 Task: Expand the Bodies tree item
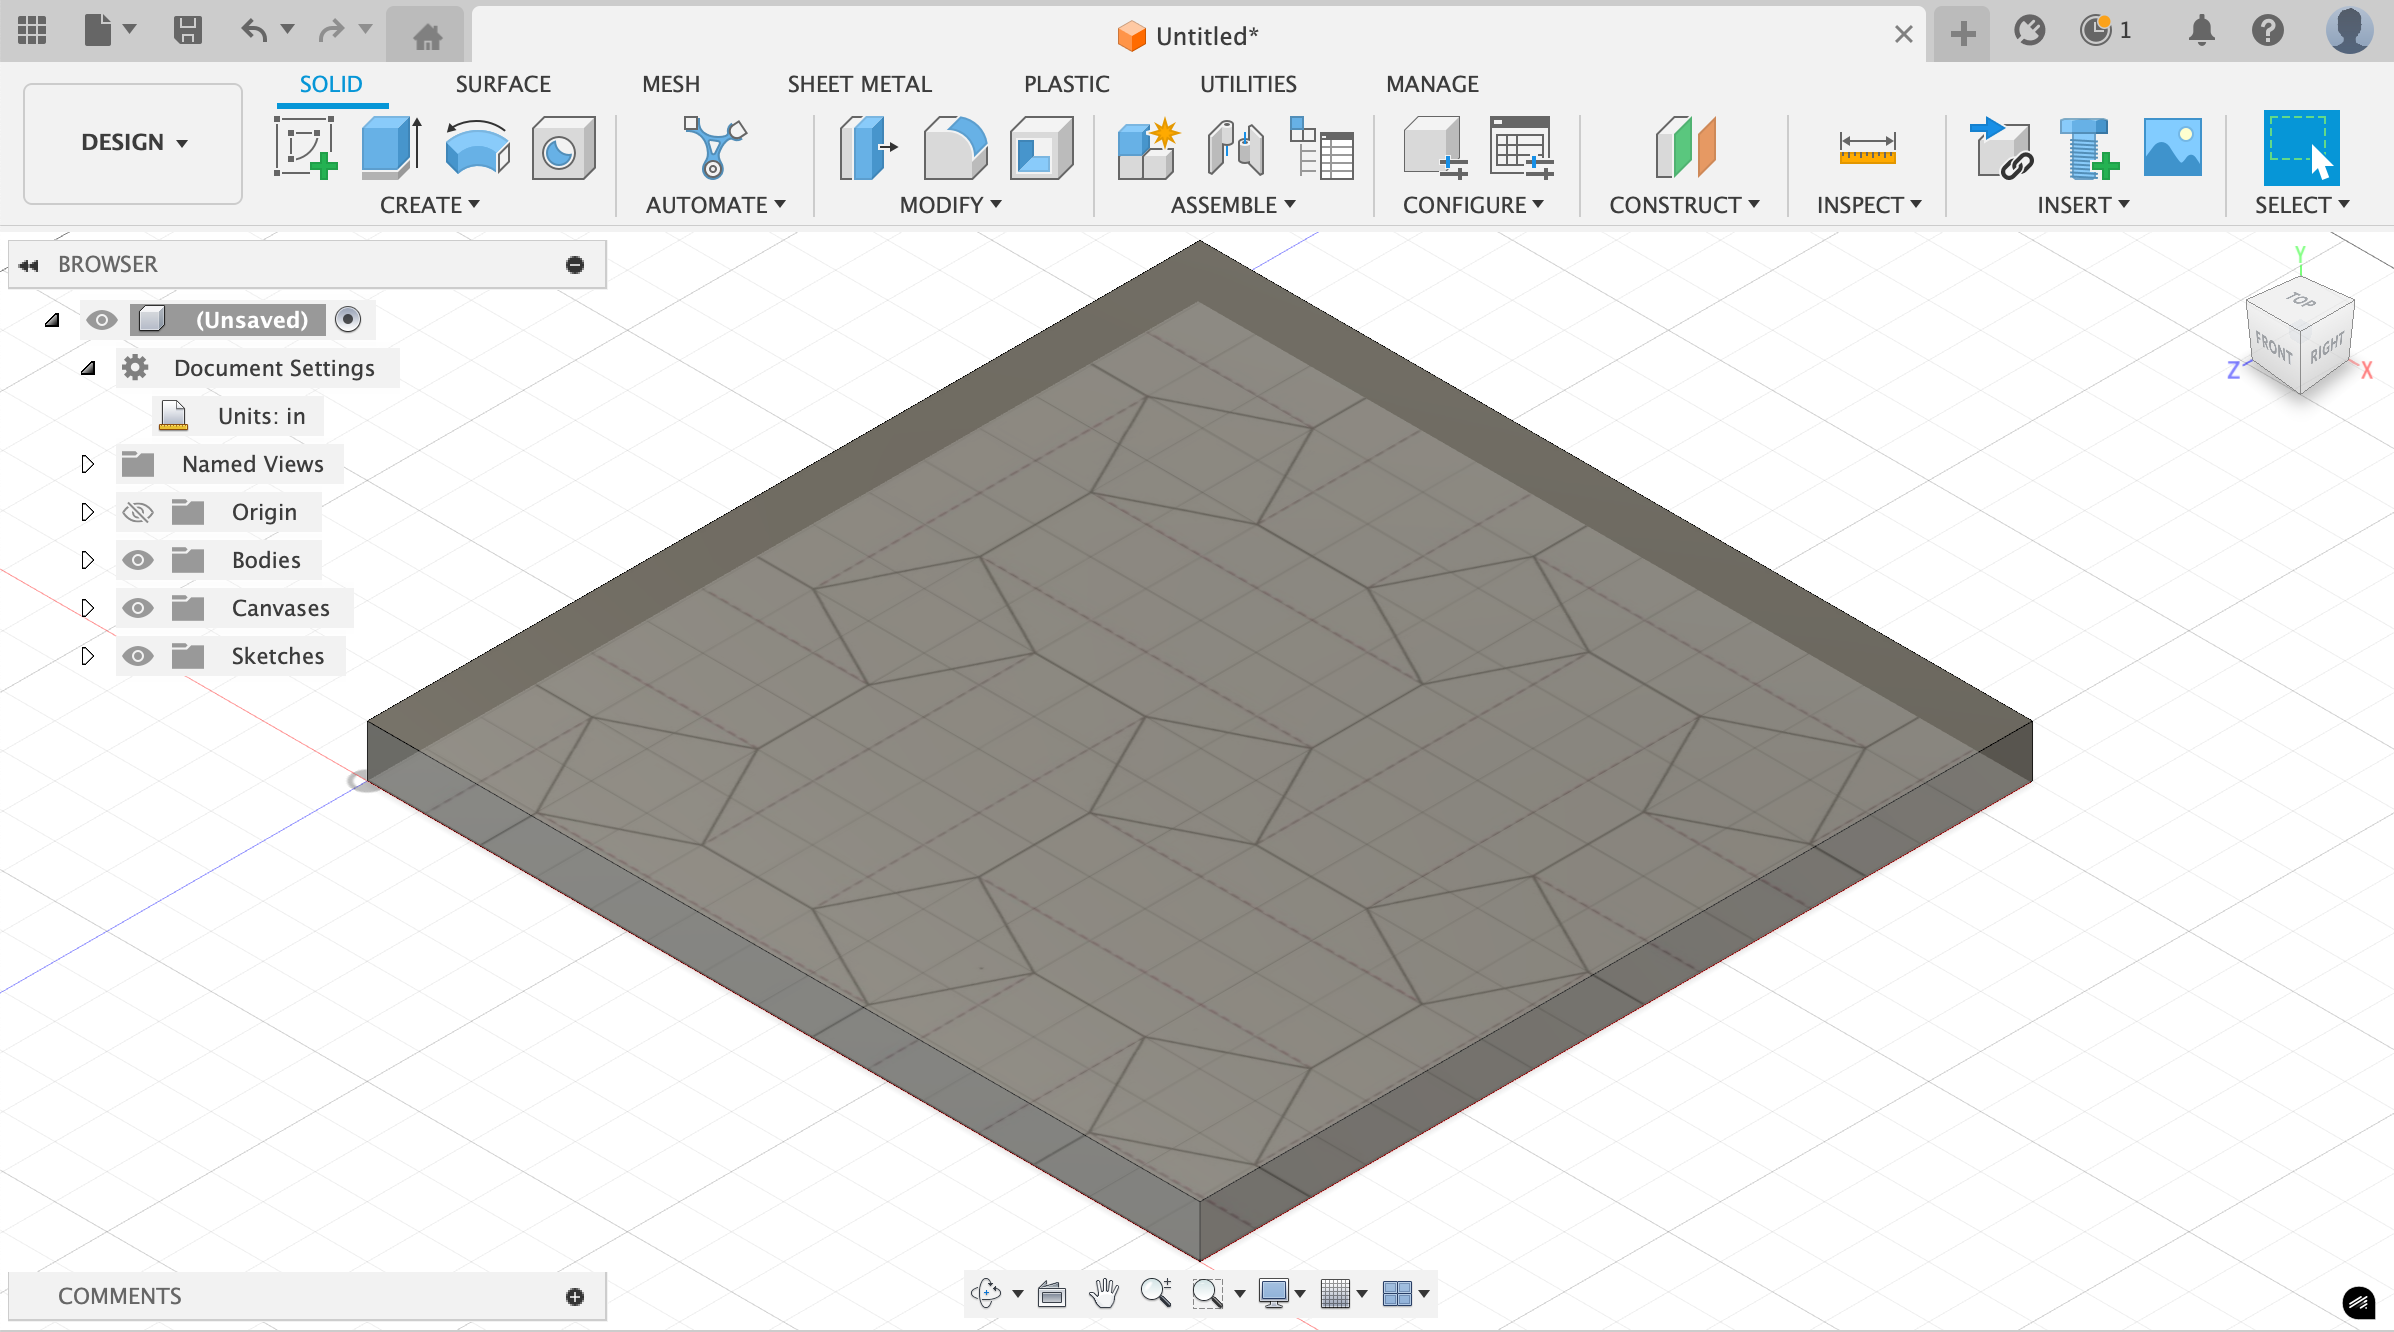(89, 559)
